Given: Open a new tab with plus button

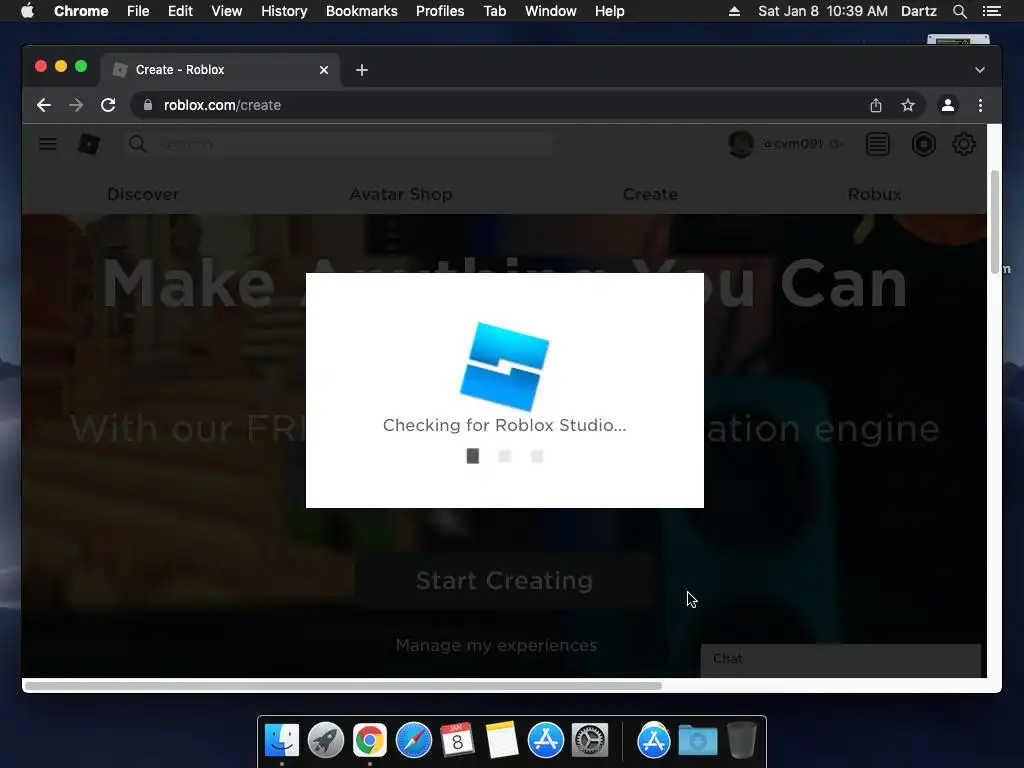Looking at the screenshot, I should 362,70.
